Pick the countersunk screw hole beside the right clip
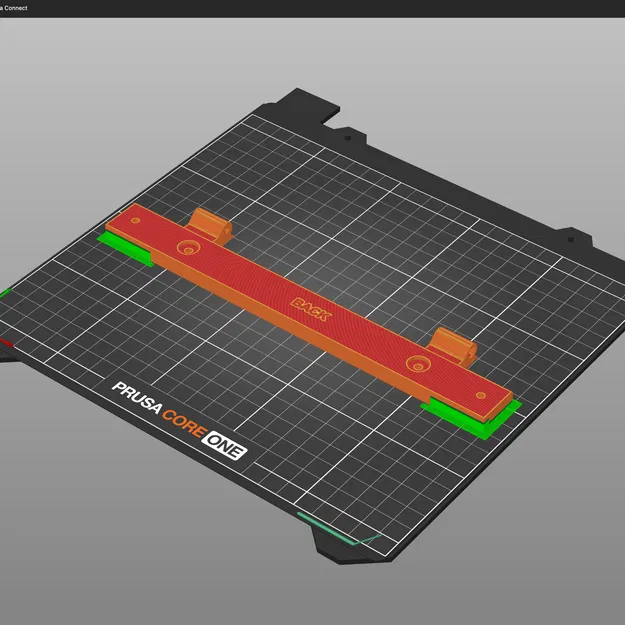 [x=418, y=364]
